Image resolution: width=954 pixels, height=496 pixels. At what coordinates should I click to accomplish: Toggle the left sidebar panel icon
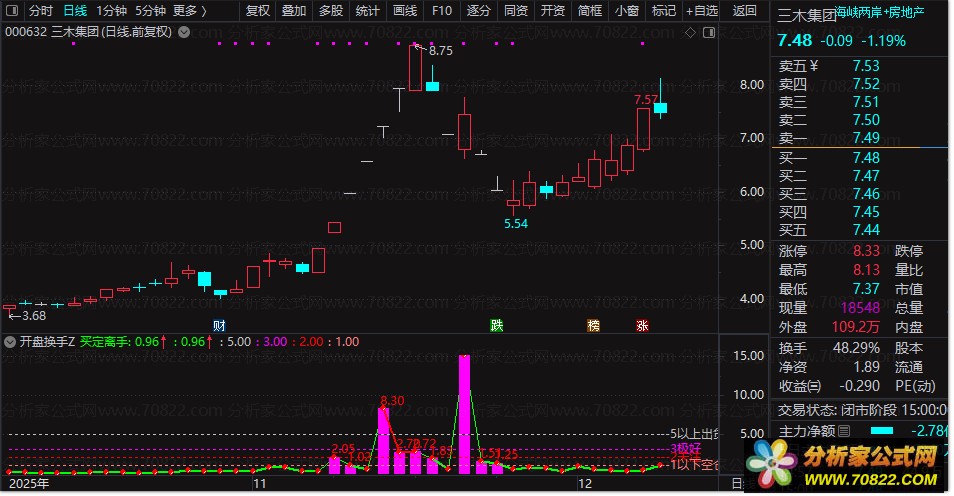click(12, 10)
